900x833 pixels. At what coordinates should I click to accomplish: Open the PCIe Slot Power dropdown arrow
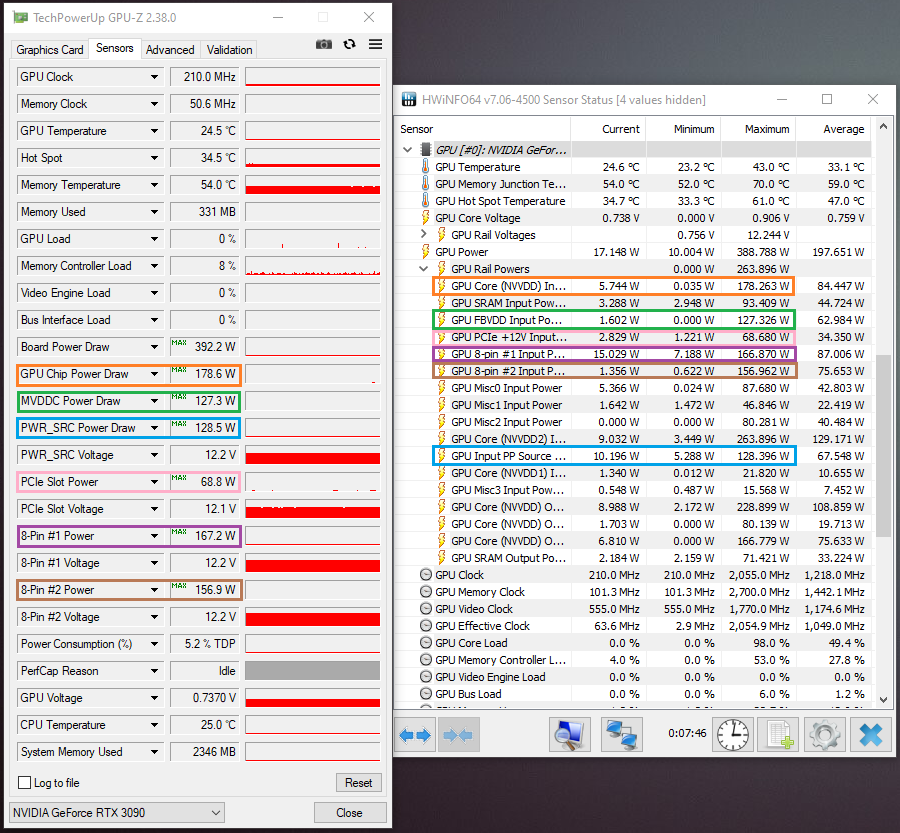click(154, 481)
